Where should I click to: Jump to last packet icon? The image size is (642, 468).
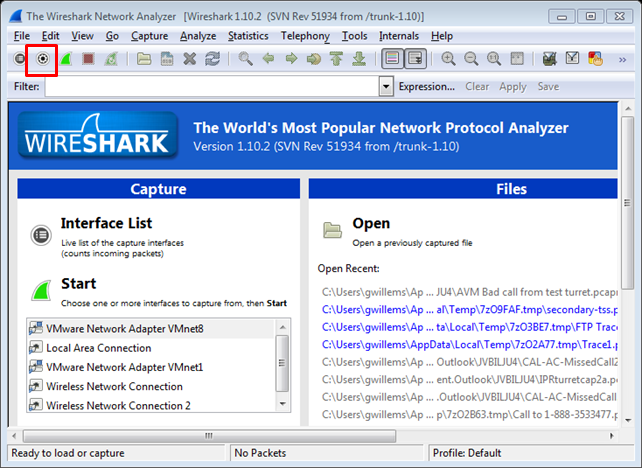(359, 59)
